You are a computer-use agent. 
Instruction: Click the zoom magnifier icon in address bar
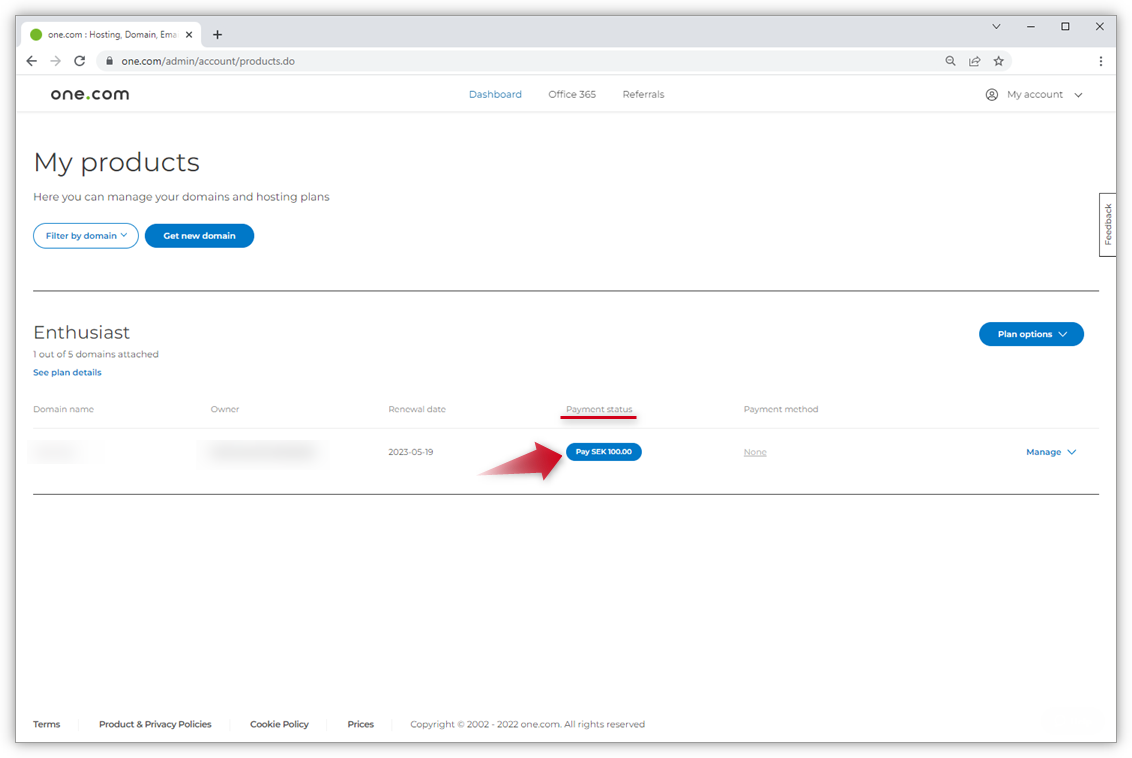[x=950, y=61]
